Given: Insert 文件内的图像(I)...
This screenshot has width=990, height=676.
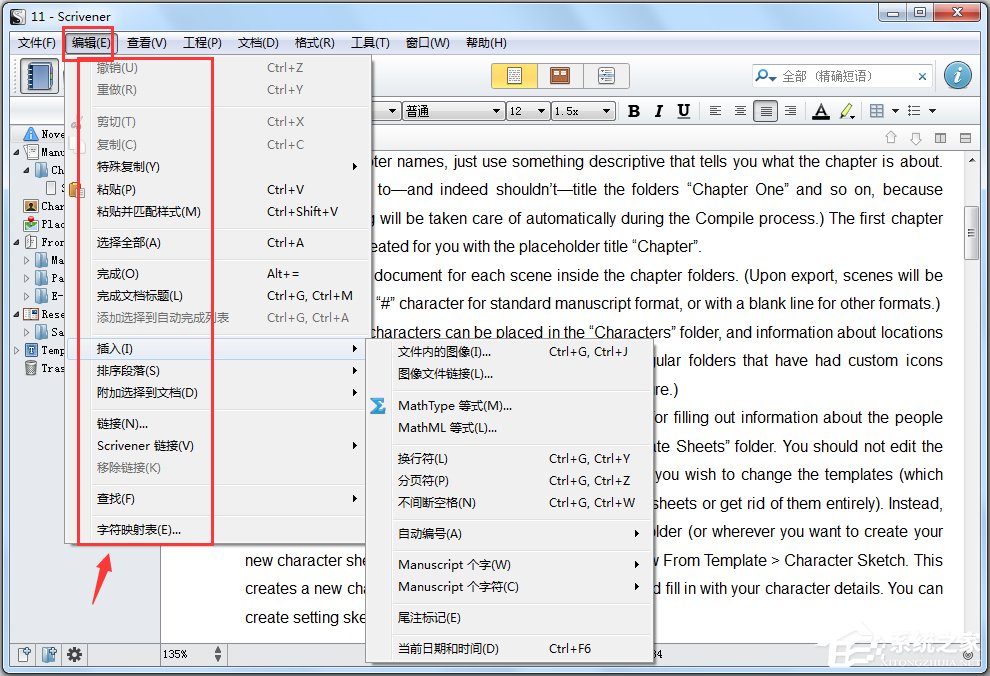Looking at the screenshot, I should [510, 352].
